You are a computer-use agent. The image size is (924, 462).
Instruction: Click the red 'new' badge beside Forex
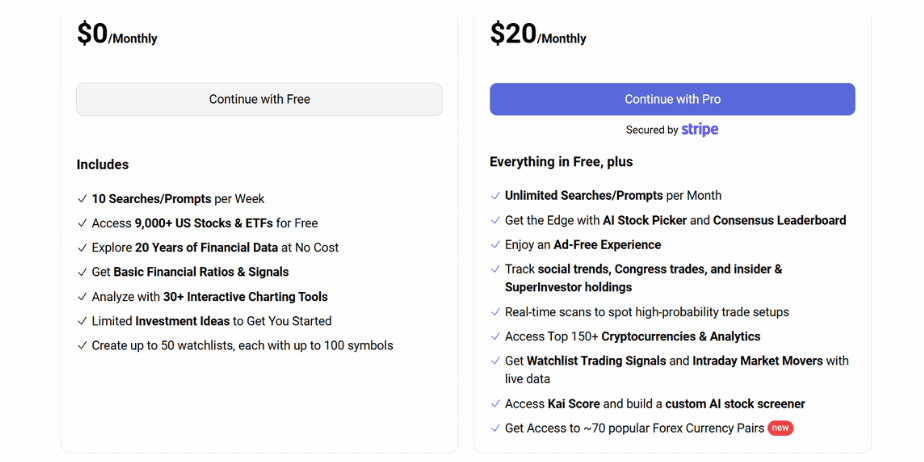(x=780, y=428)
